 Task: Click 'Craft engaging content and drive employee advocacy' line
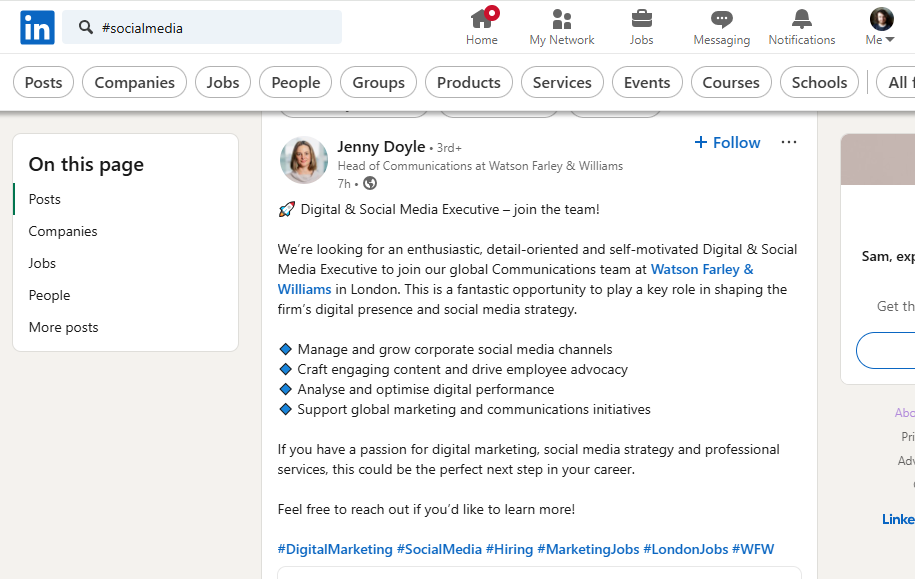(x=462, y=369)
